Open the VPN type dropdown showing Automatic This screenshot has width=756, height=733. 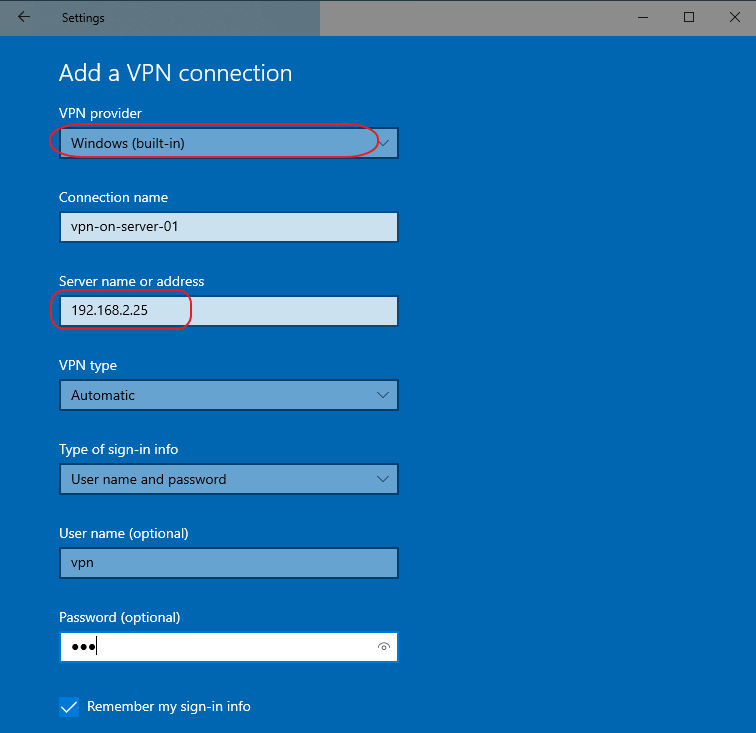click(228, 395)
